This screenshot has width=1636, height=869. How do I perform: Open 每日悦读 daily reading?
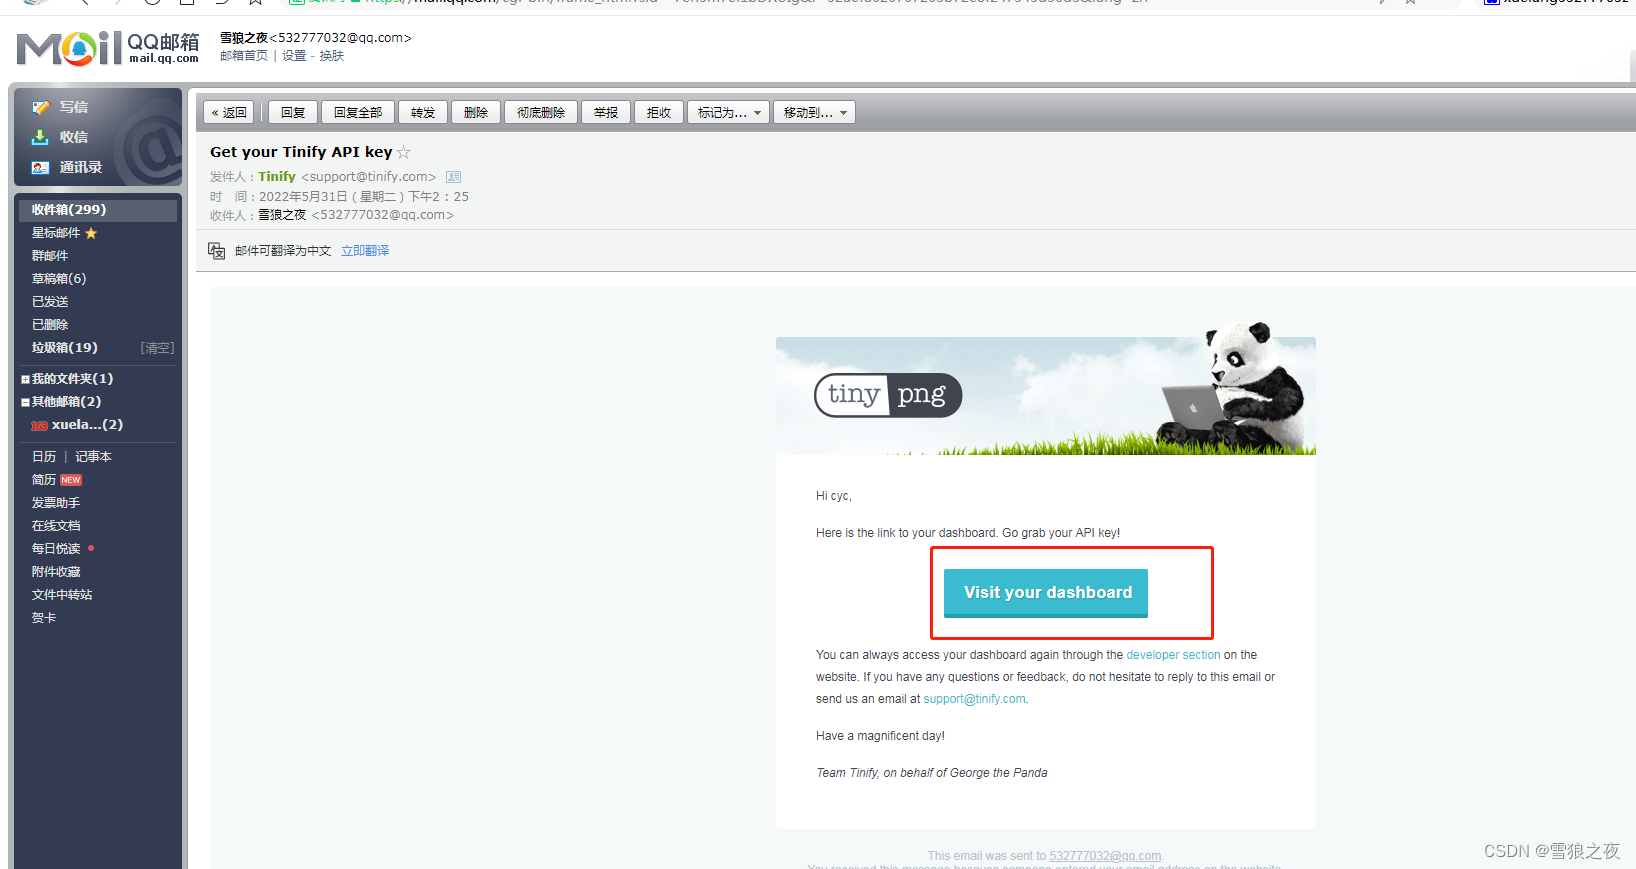coord(56,549)
